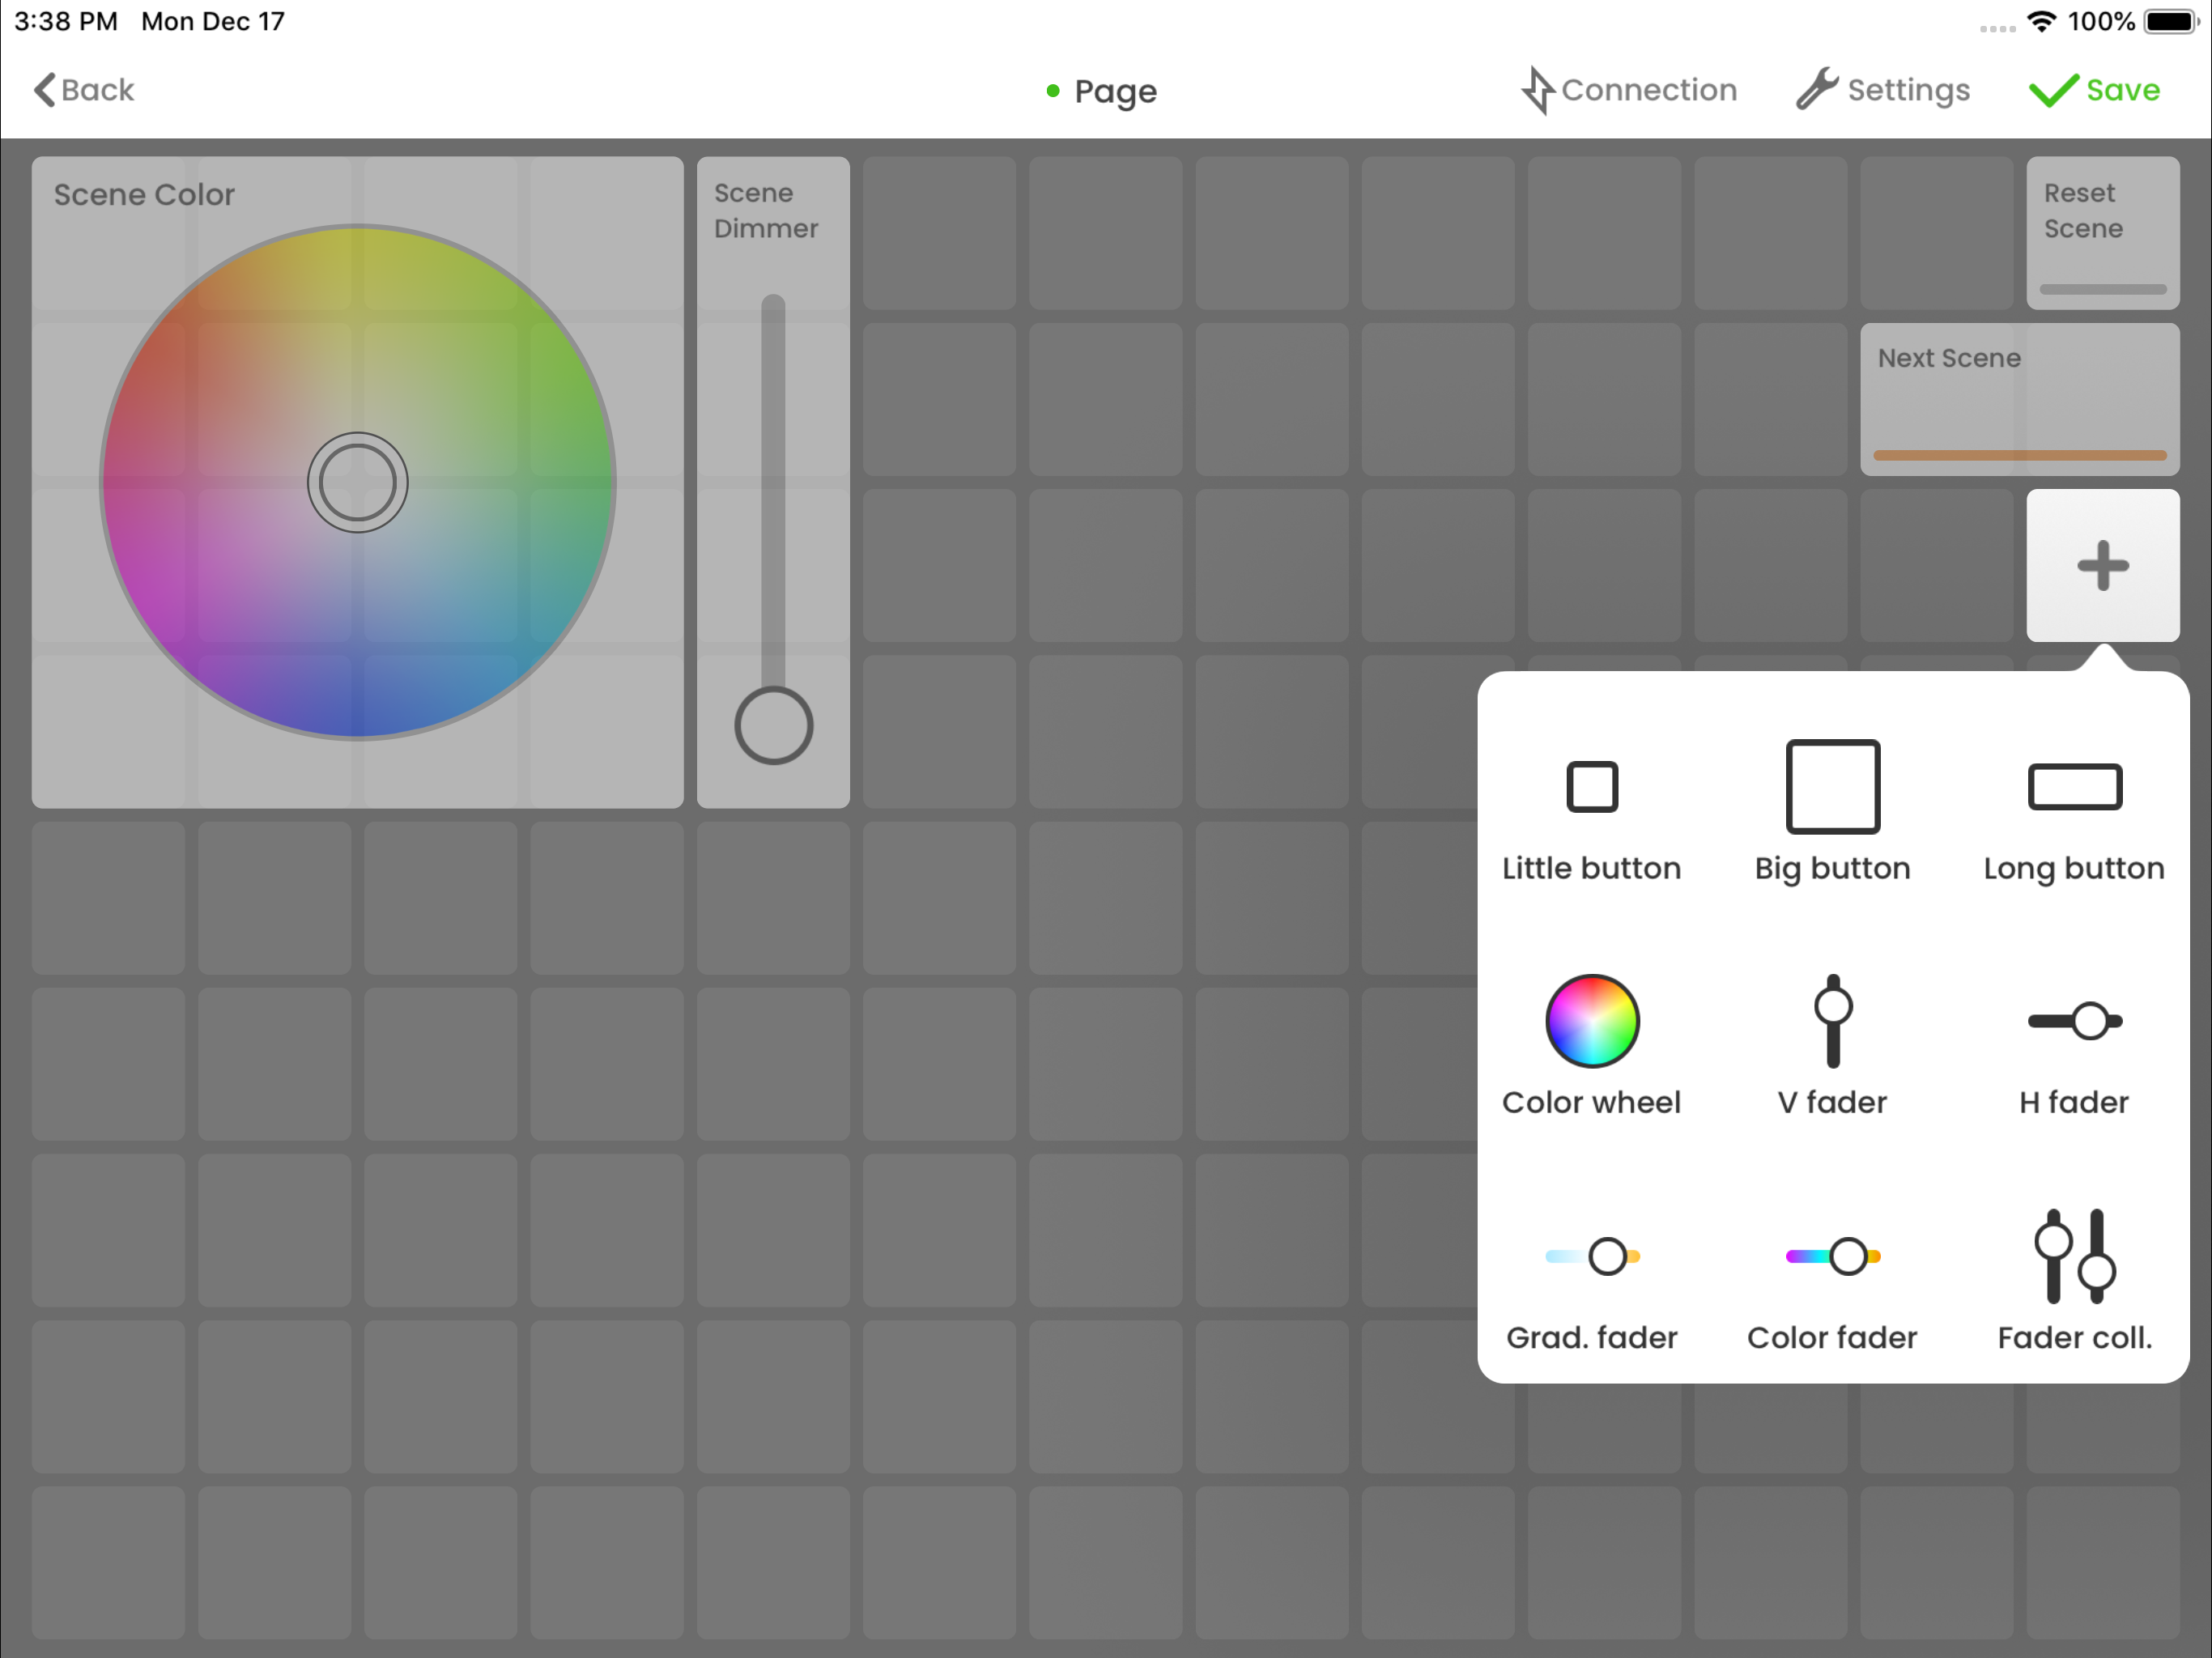Go Back to previous screen

[84, 90]
